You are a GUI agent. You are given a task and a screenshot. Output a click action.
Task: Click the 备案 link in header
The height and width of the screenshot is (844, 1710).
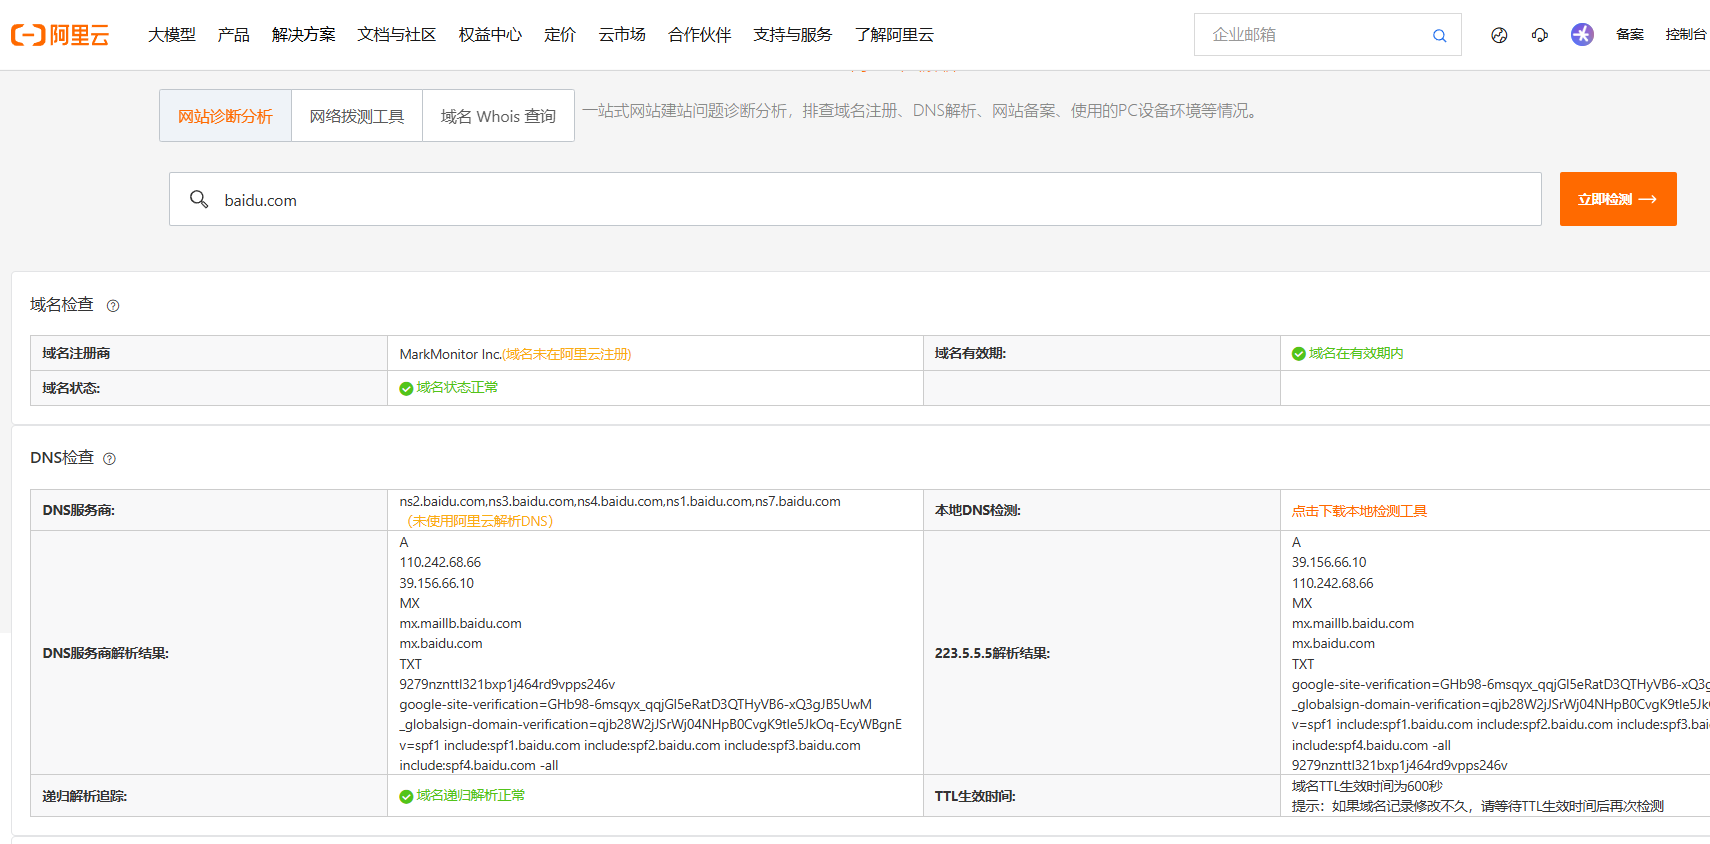(x=1630, y=35)
